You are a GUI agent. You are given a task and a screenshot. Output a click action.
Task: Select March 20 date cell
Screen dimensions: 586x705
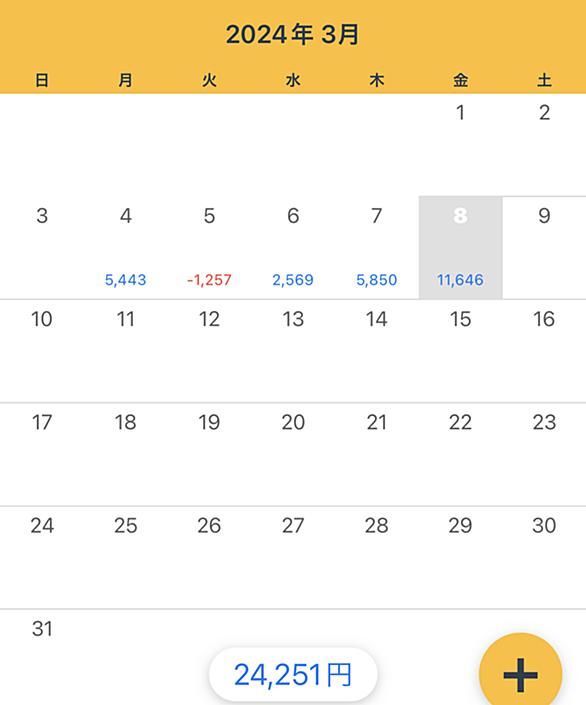[x=293, y=455]
